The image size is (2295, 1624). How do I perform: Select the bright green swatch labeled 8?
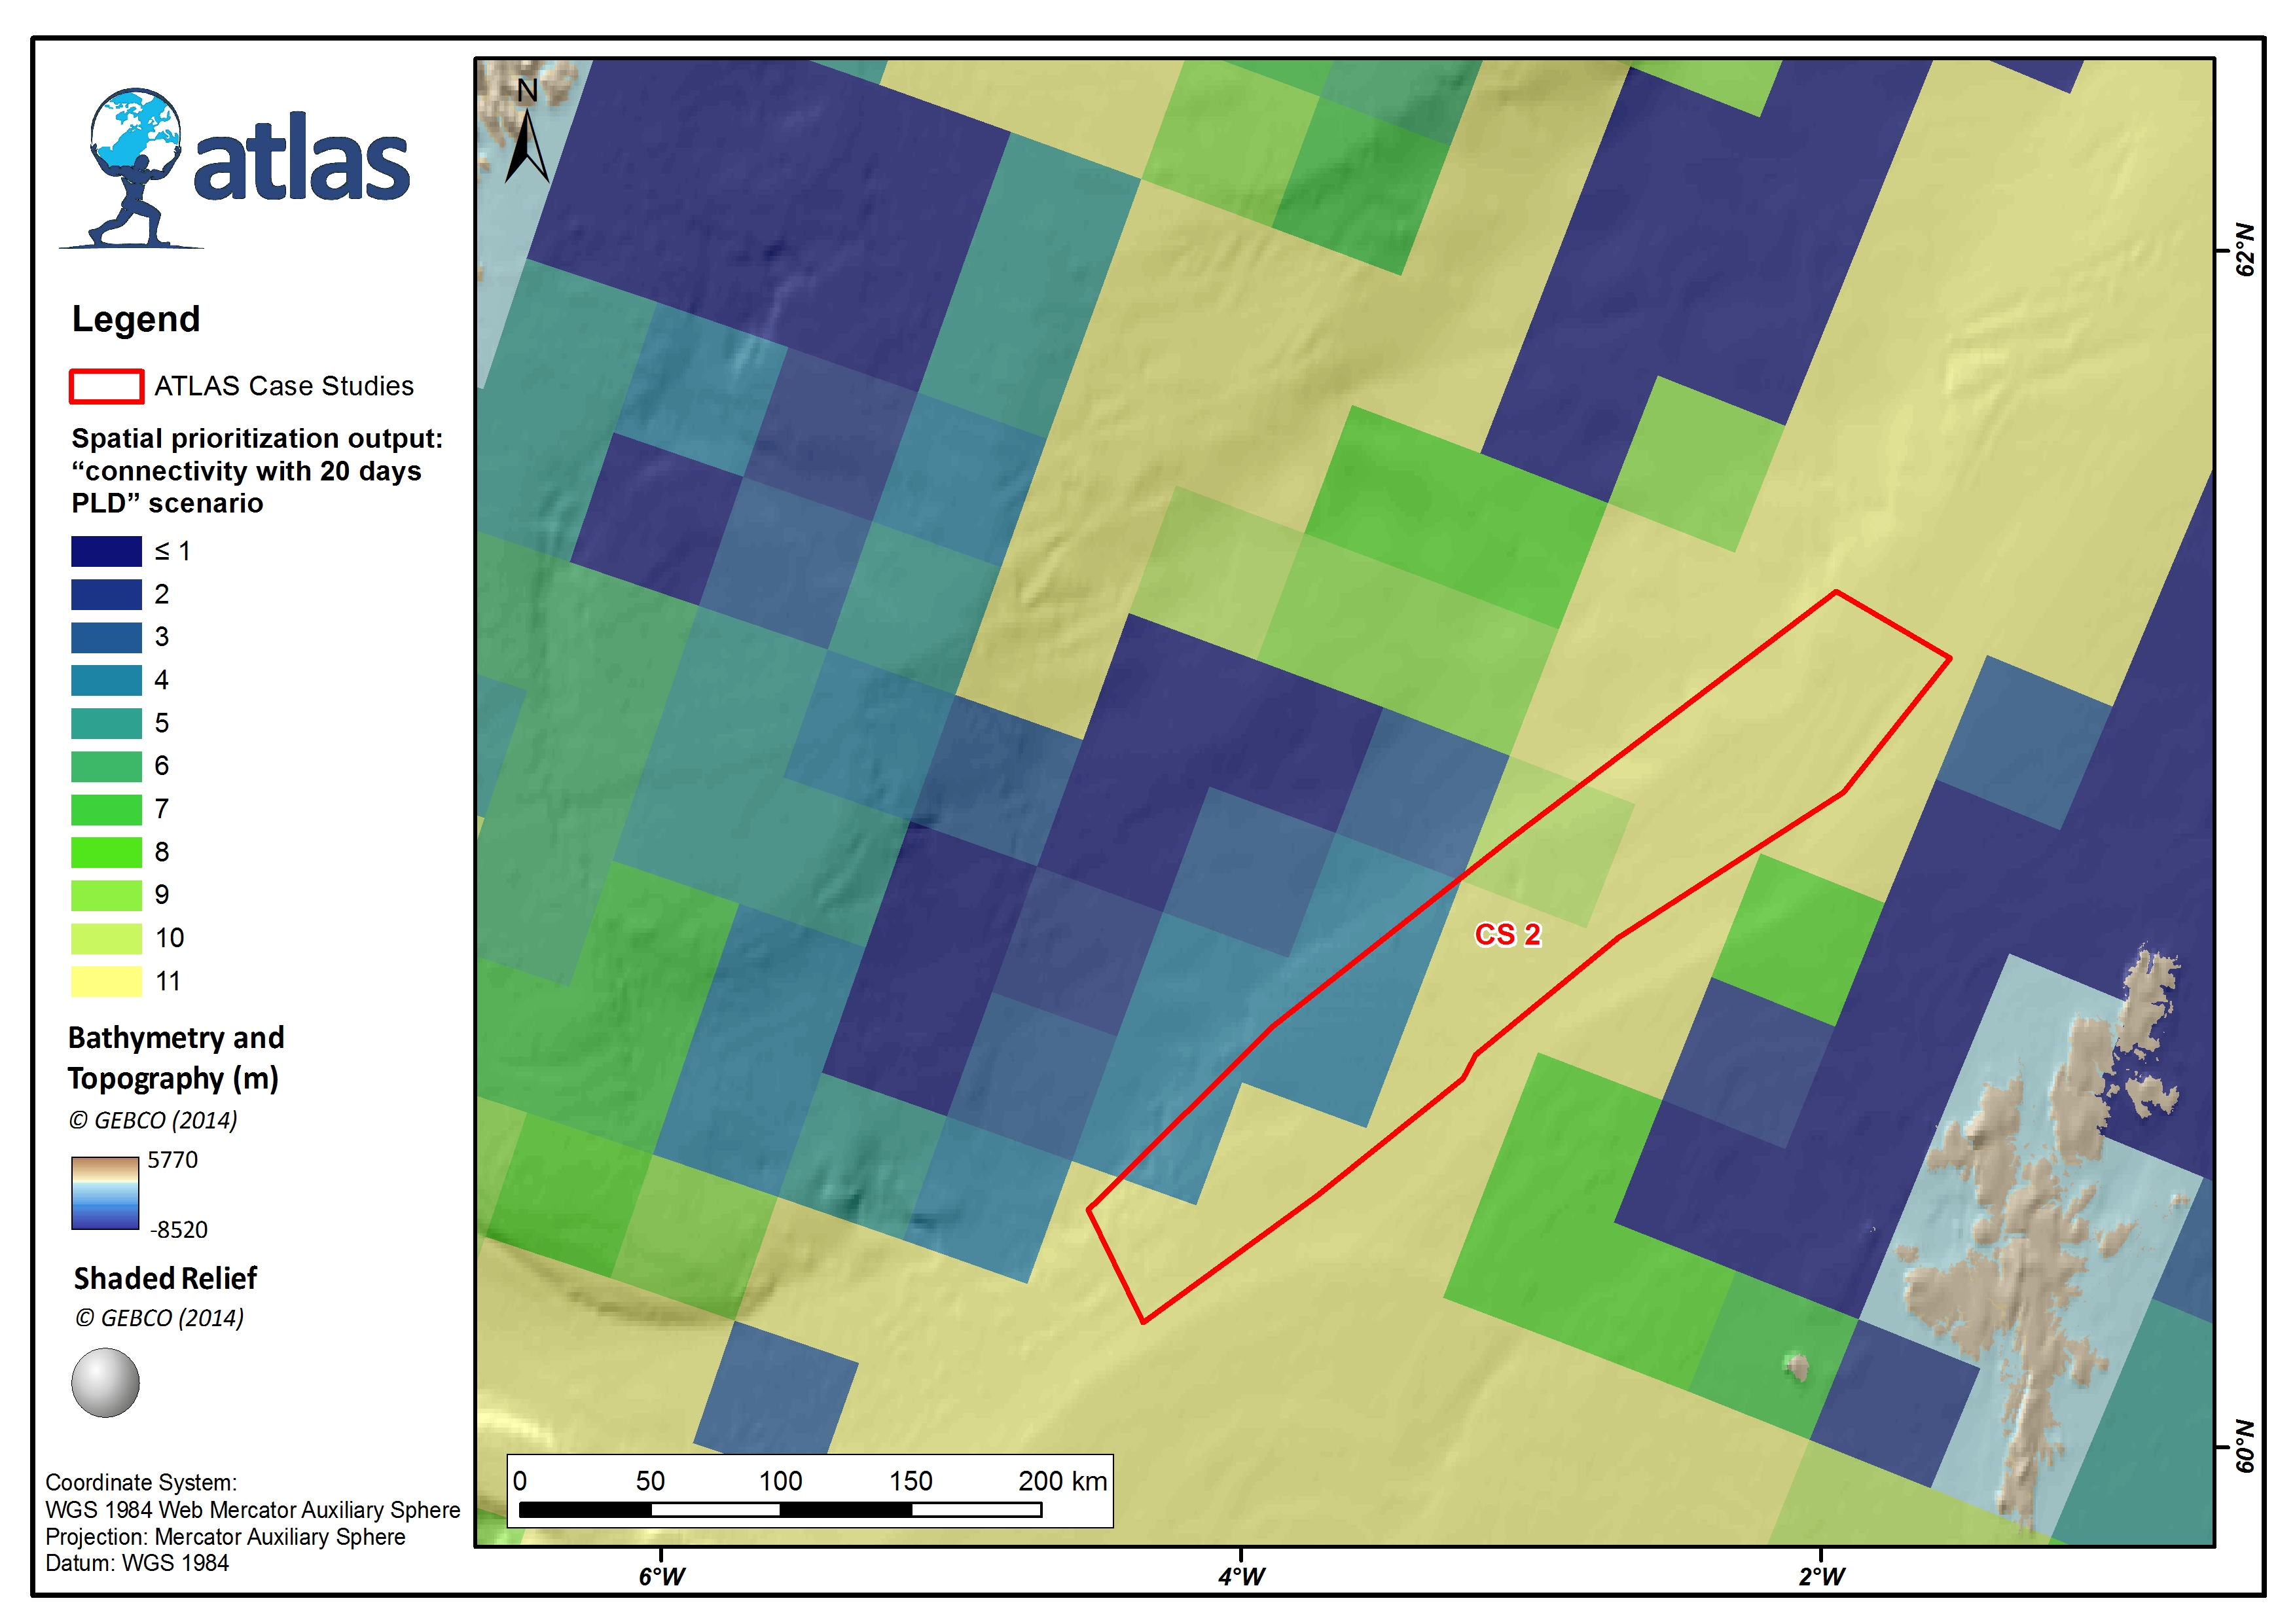click(x=106, y=852)
